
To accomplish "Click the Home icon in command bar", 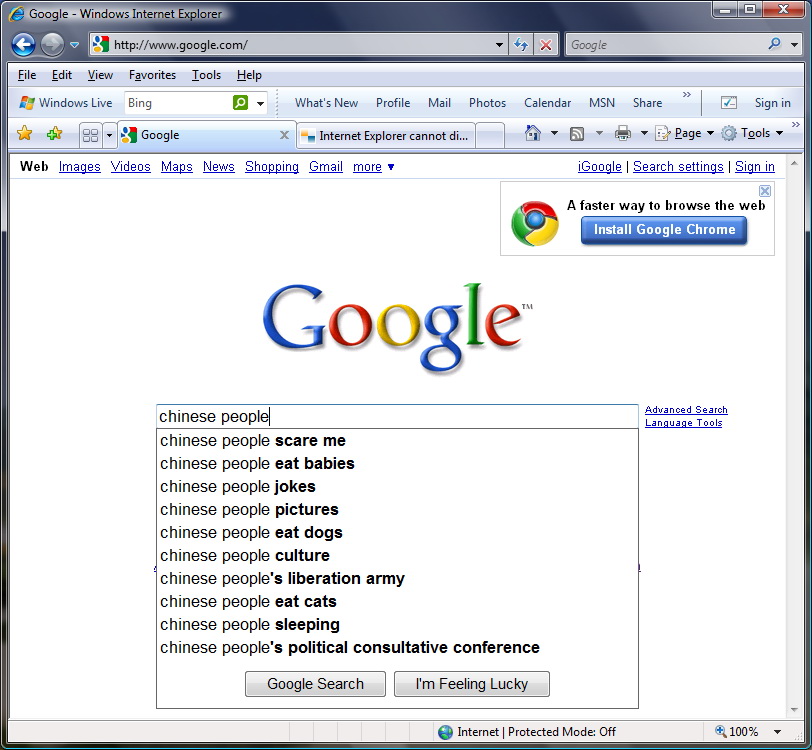I will pos(533,133).
